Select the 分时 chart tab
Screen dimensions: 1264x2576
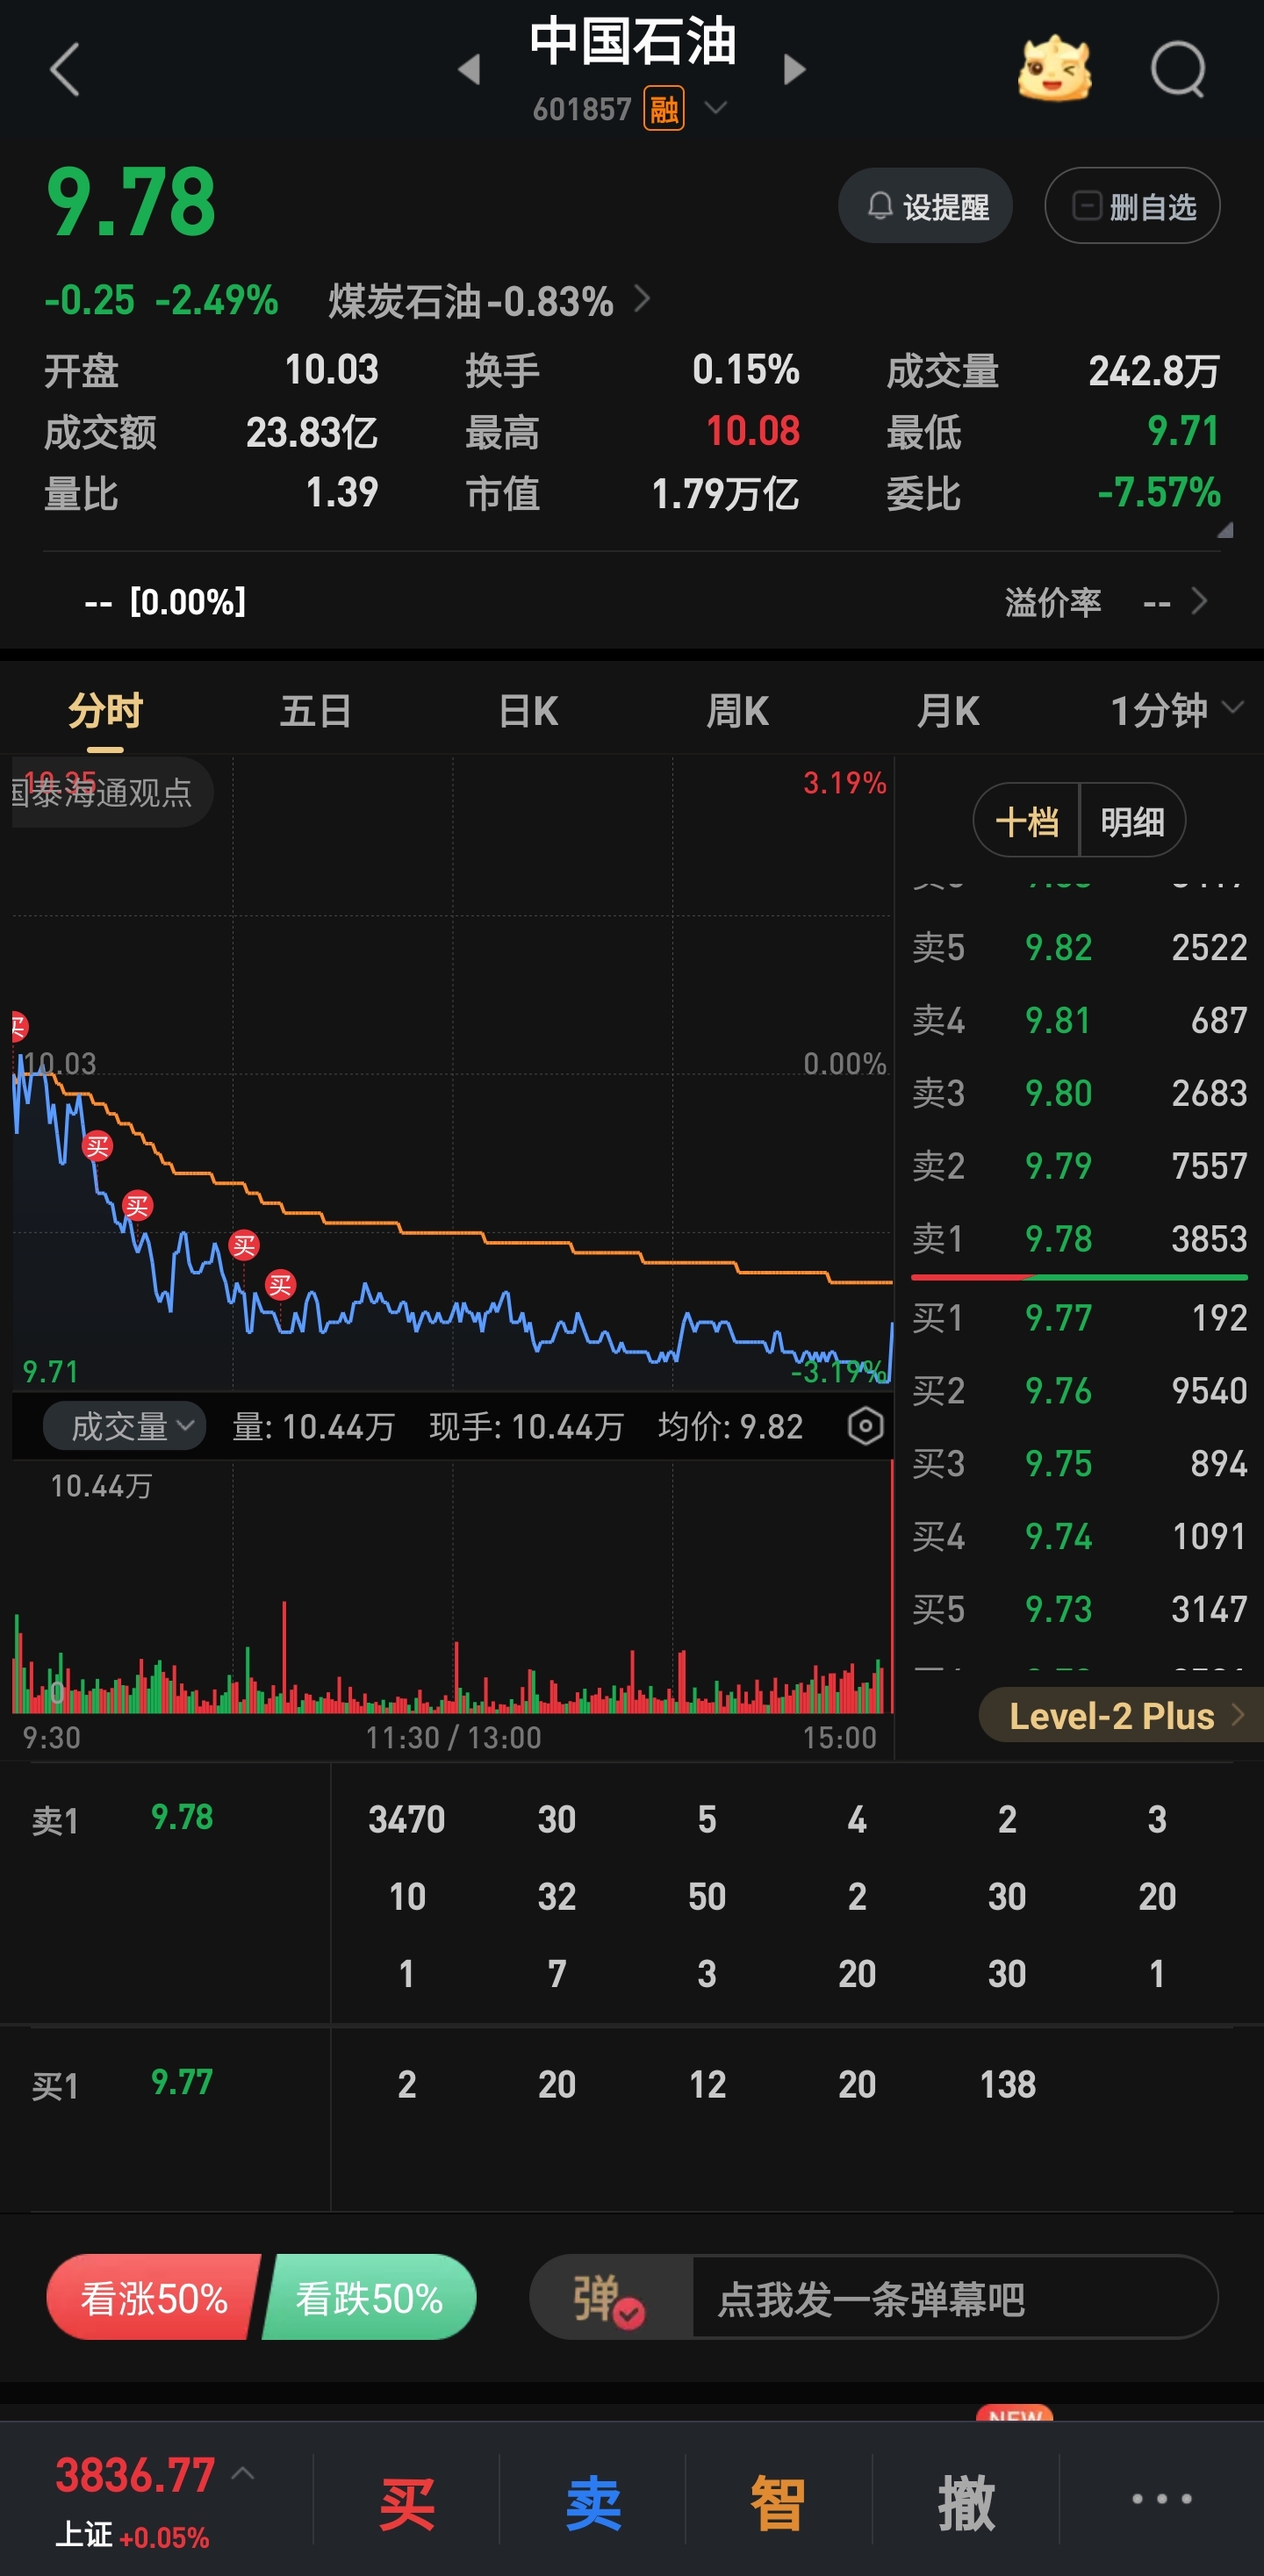[x=105, y=711]
